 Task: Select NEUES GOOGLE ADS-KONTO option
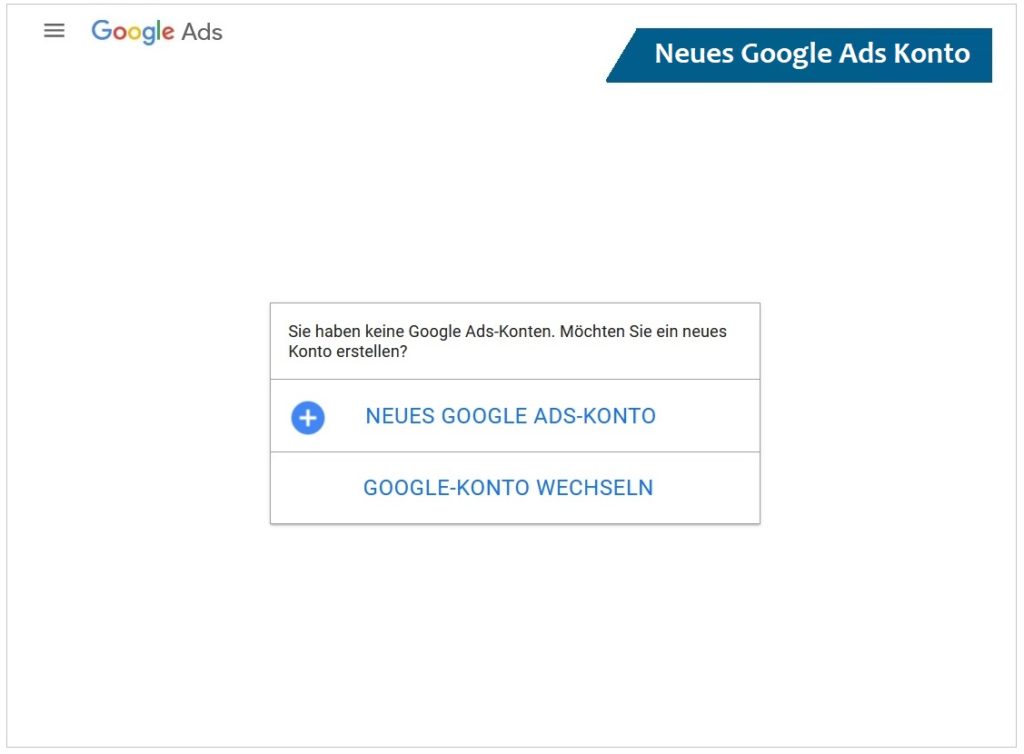[515, 416]
